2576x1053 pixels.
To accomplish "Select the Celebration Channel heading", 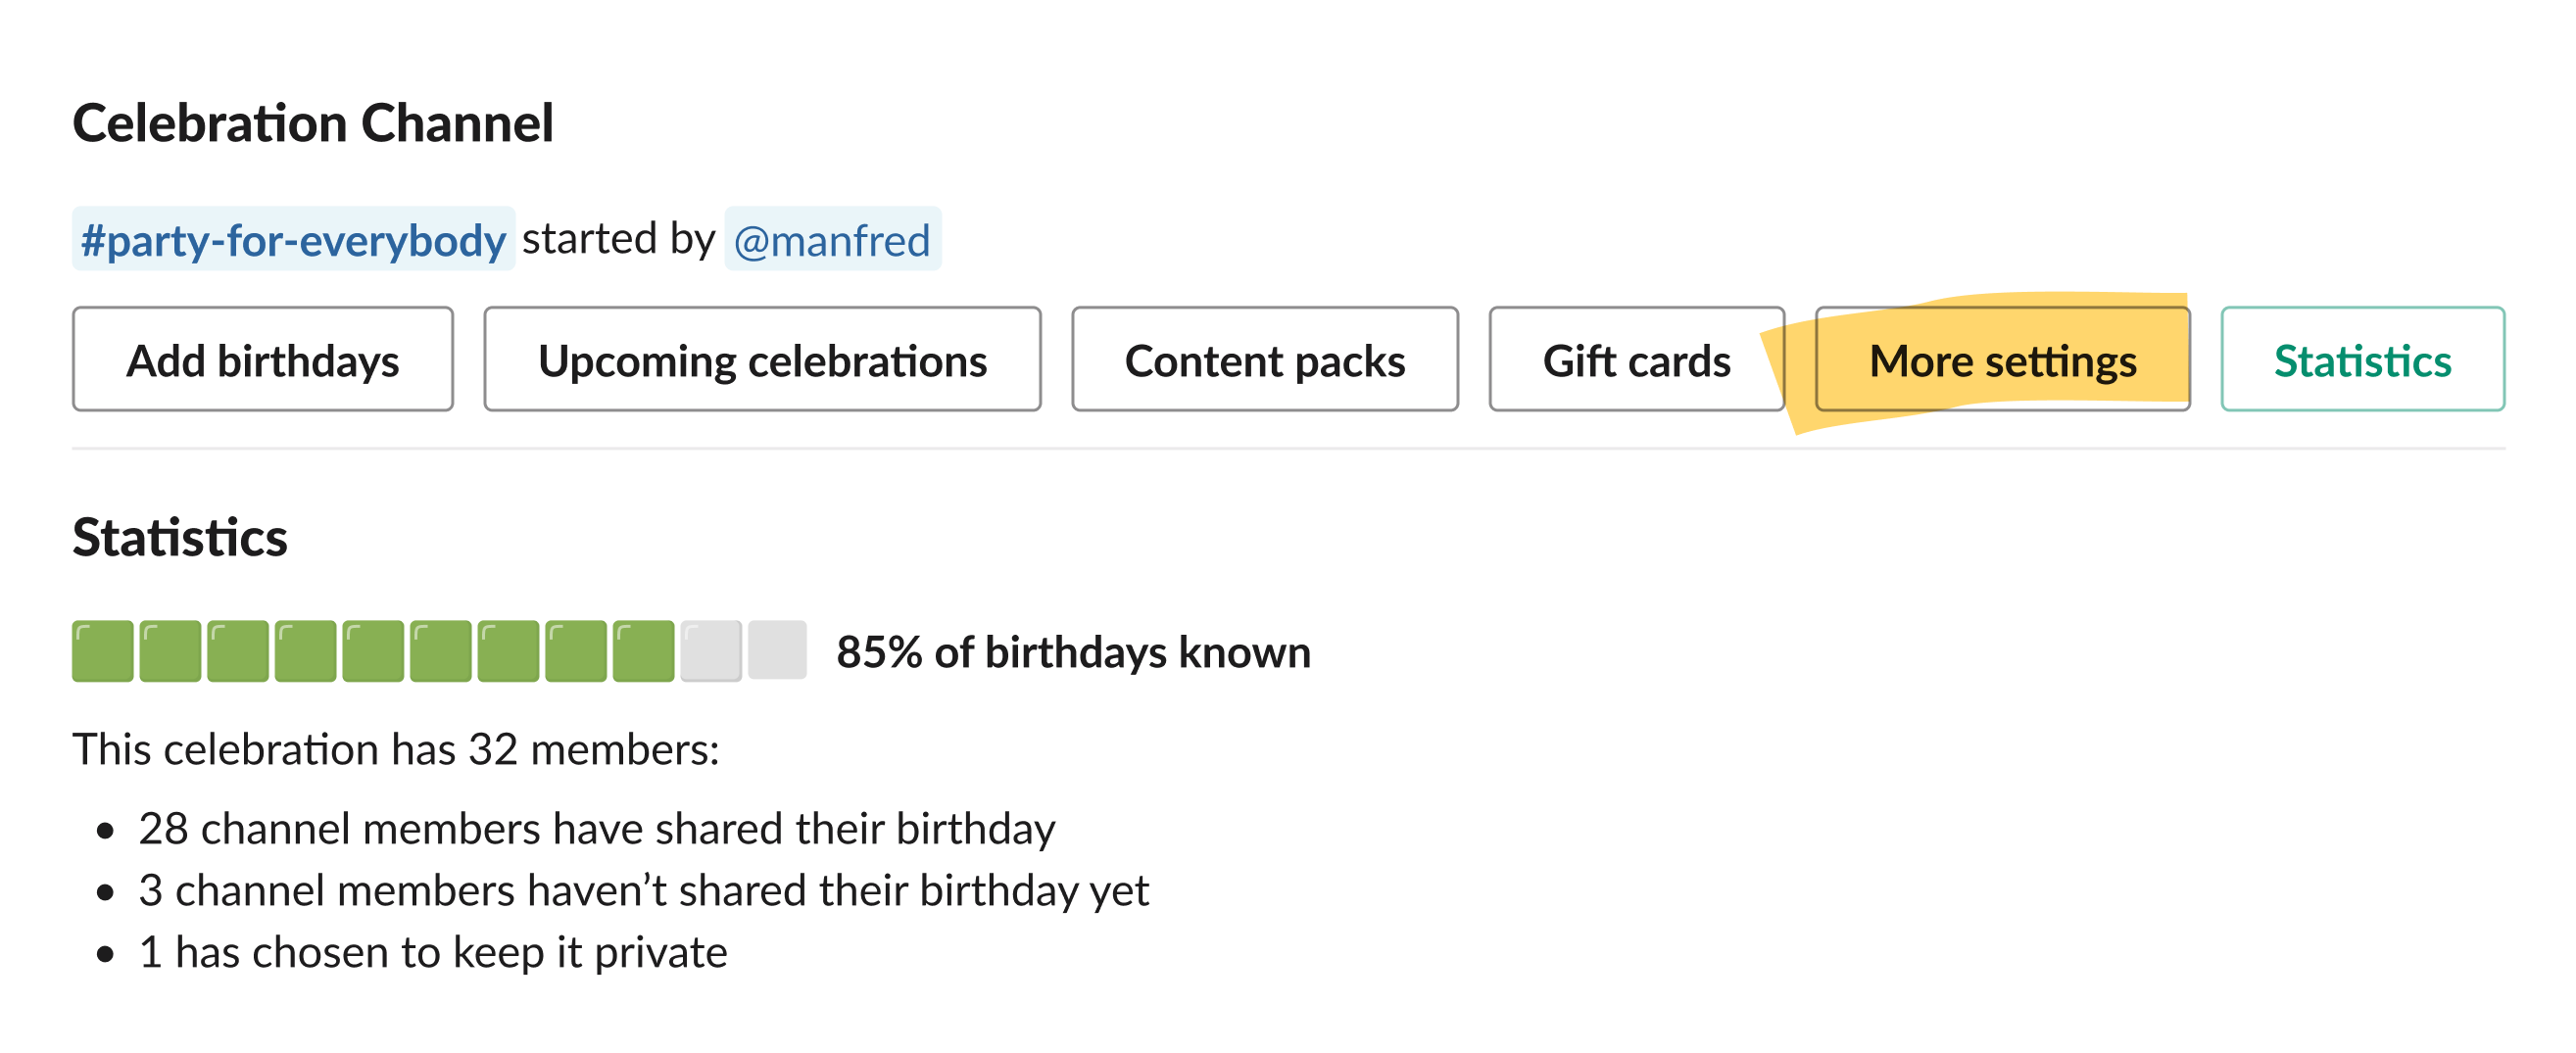I will [x=315, y=123].
